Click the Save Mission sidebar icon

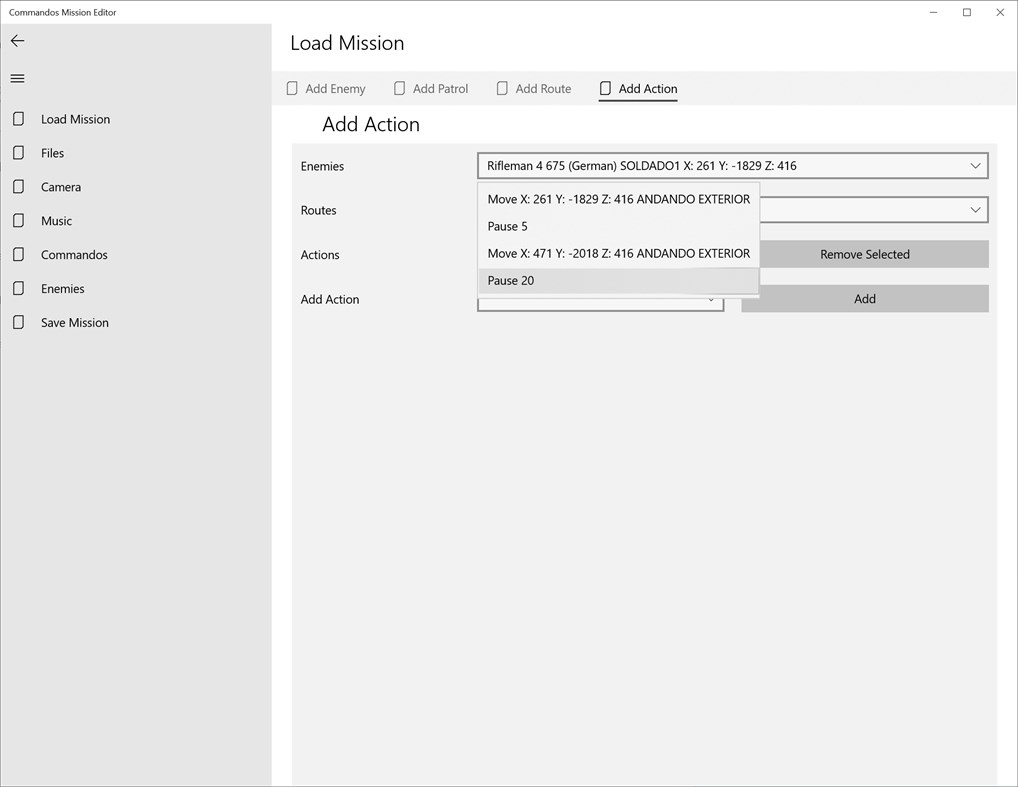[19, 322]
